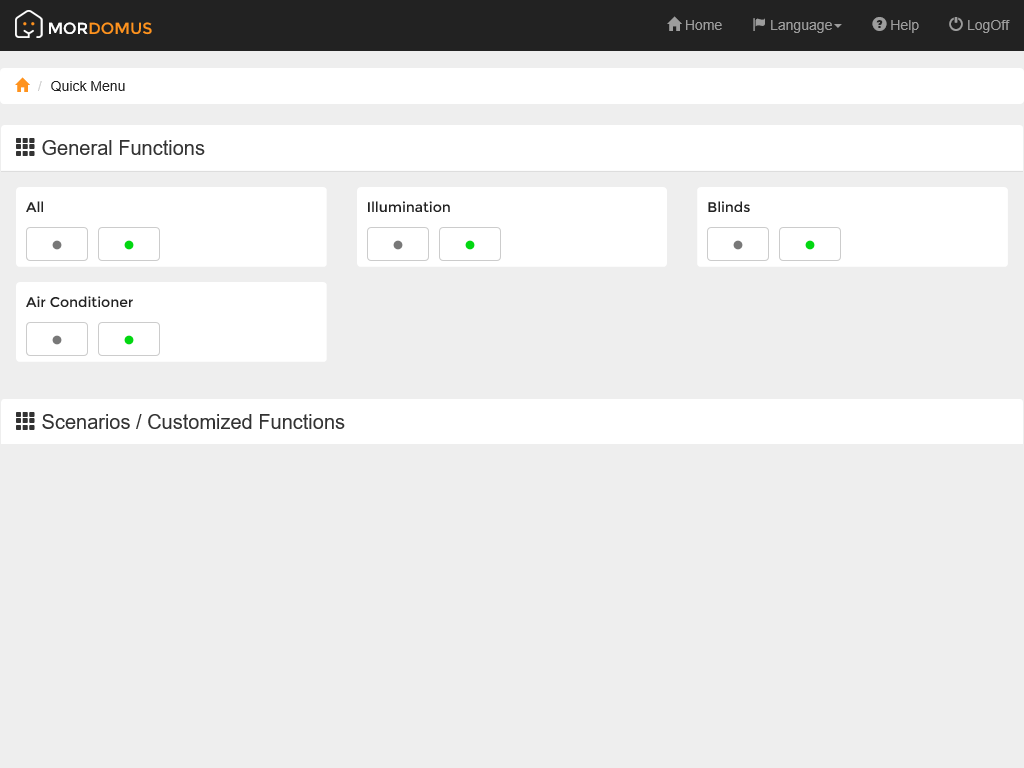This screenshot has height=768, width=1024.
Task: Click the grid icon beside General Functions
Action: pos(25,147)
